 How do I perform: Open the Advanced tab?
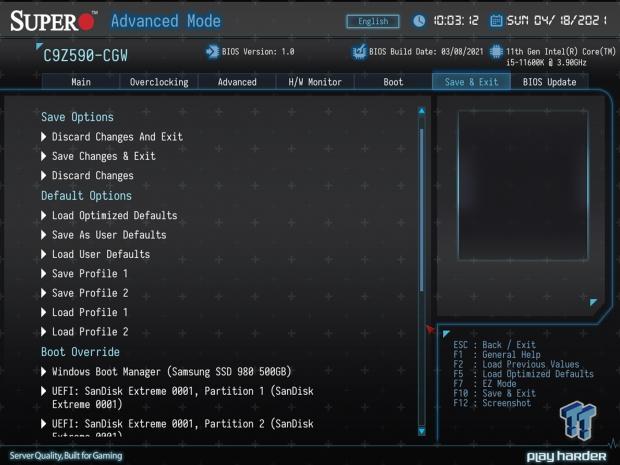[237, 82]
